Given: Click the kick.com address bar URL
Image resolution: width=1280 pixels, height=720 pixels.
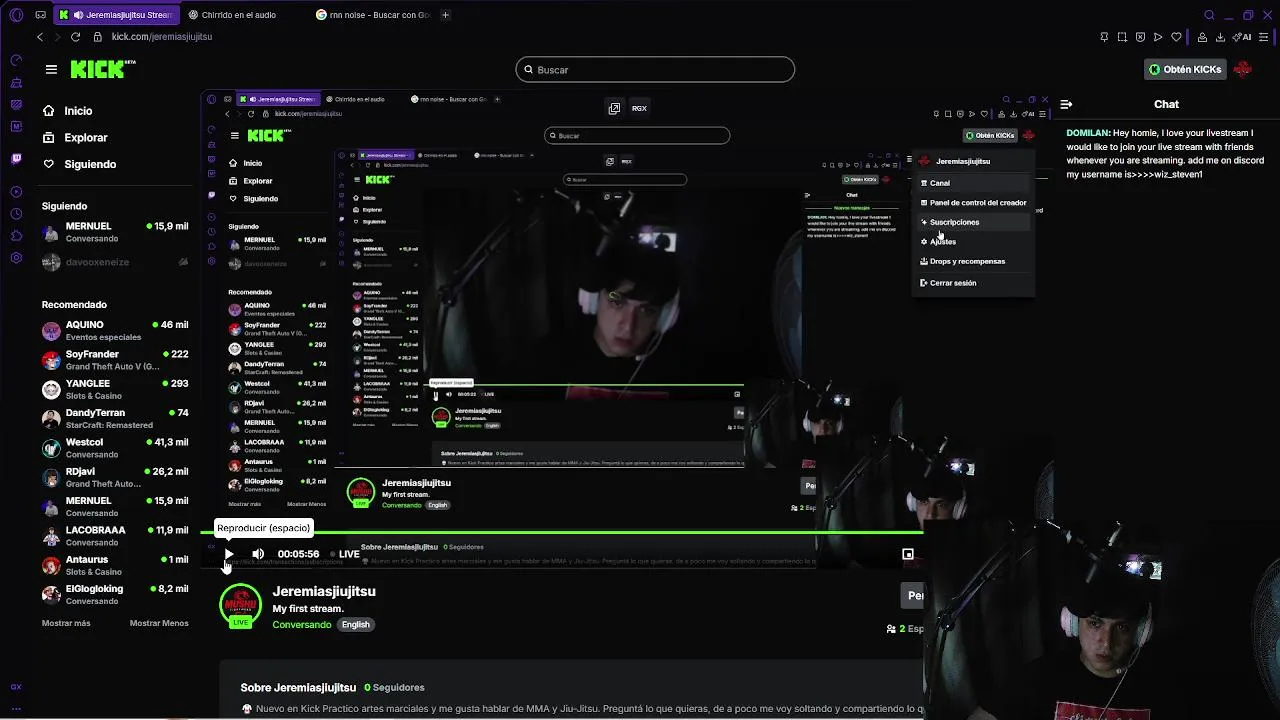Looking at the screenshot, I should [x=162, y=37].
